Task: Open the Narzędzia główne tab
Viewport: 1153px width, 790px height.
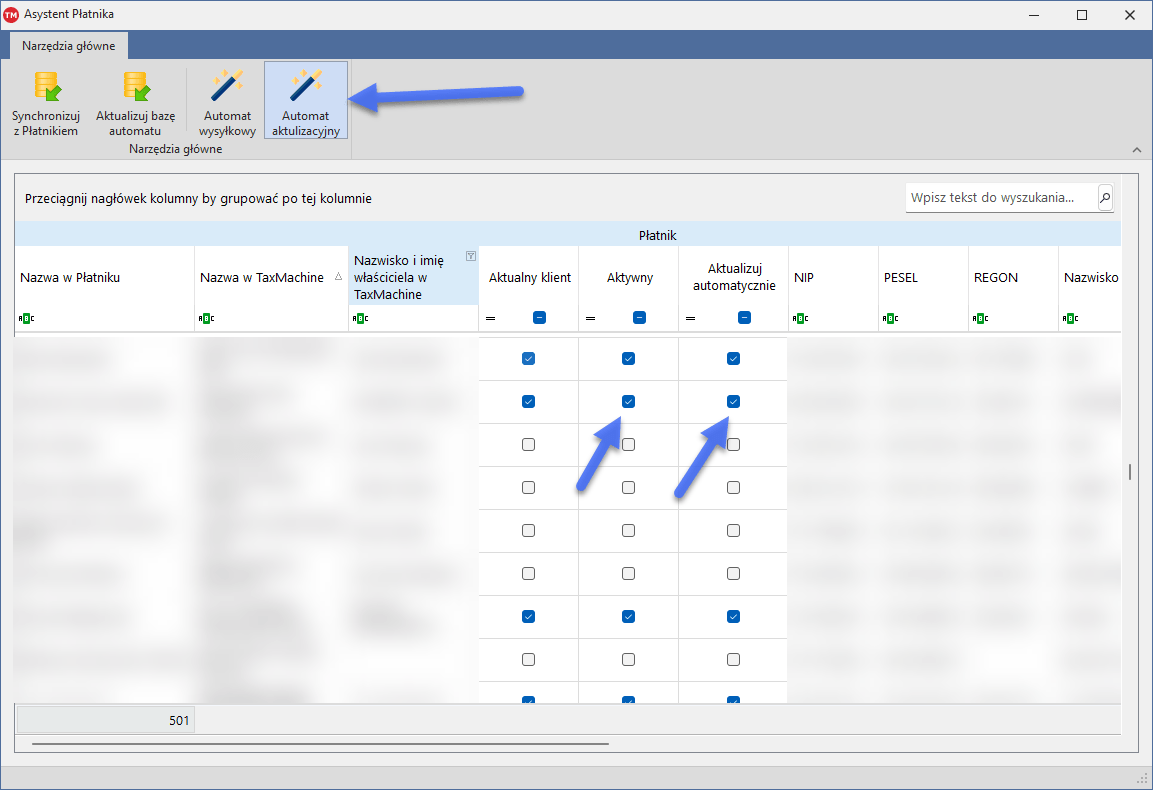Action: pyautogui.click(x=69, y=46)
